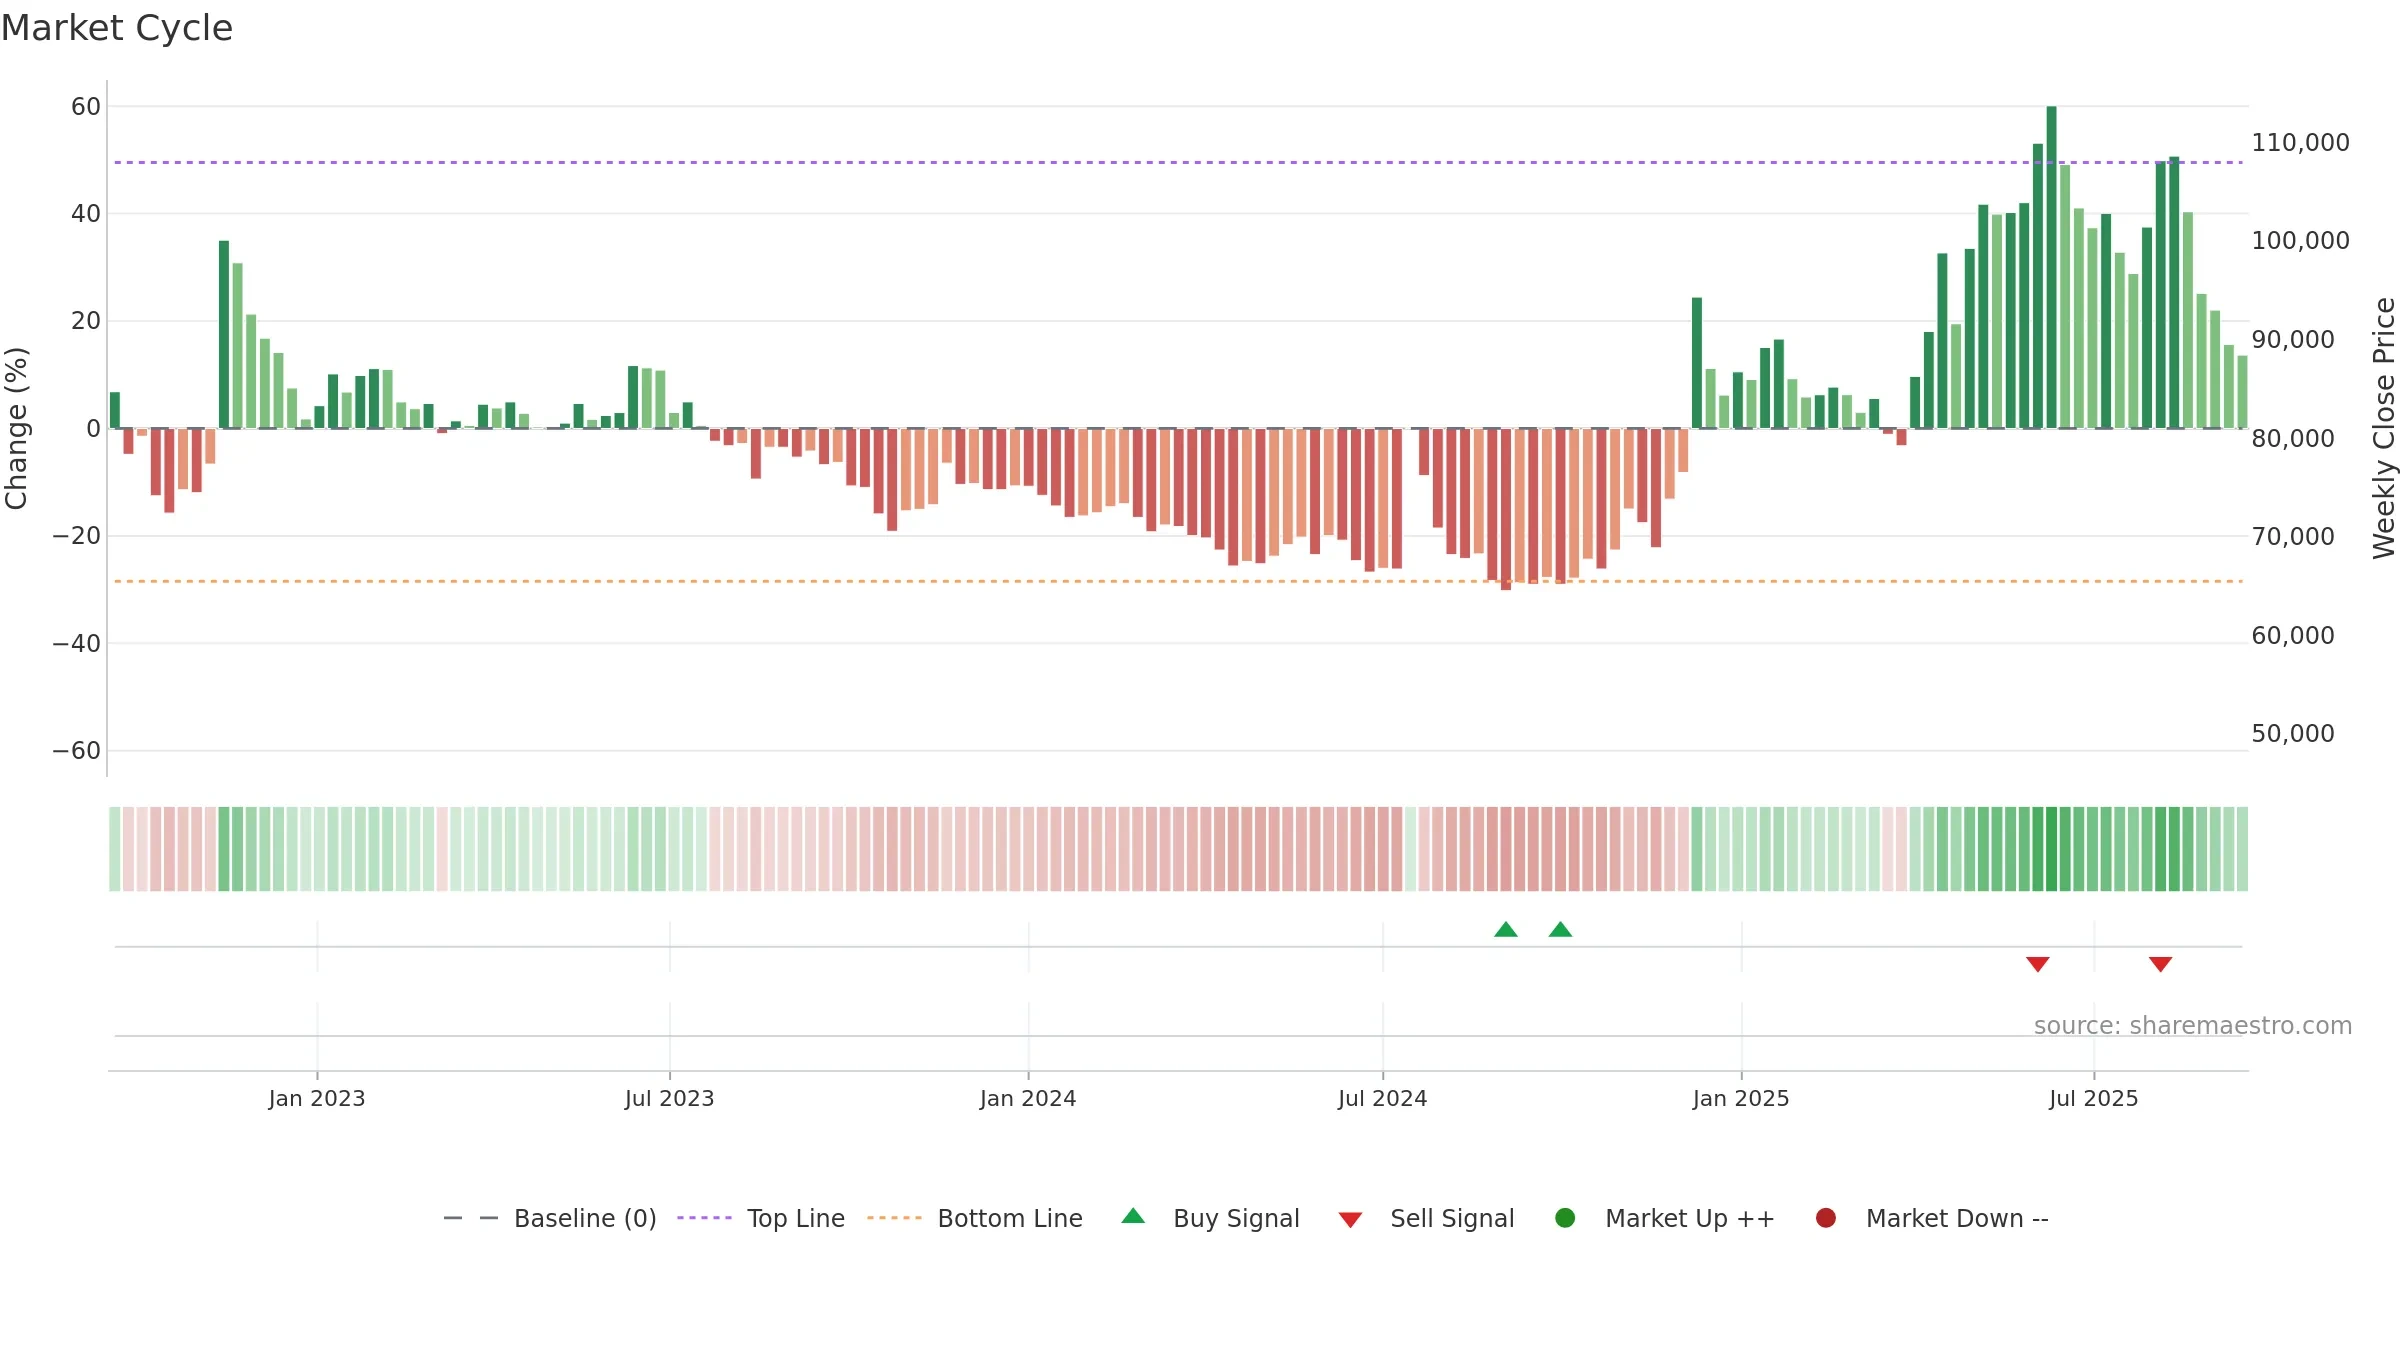Screen dimensions: 2400x1350
Task: Click the Jul 2025 x-axis label
Action: 2094,1098
